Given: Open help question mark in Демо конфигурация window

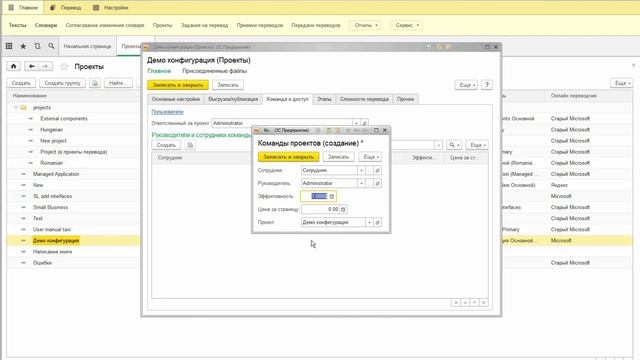Looking at the screenshot, I should (x=487, y=85).
